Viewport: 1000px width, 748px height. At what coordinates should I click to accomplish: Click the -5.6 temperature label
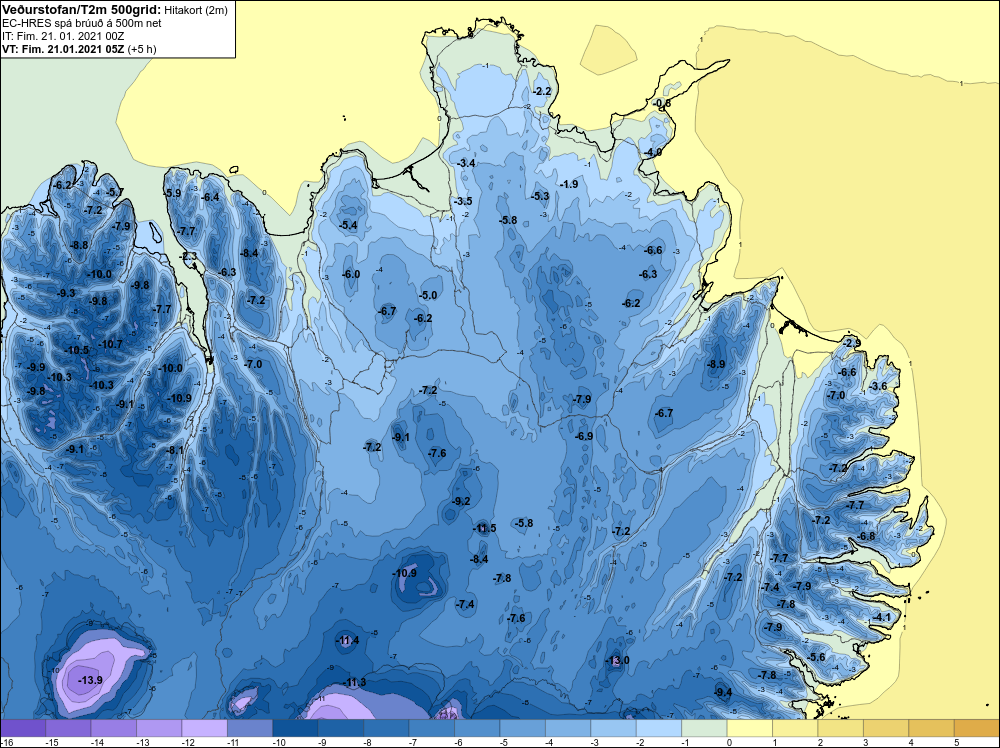click(816, 657)
